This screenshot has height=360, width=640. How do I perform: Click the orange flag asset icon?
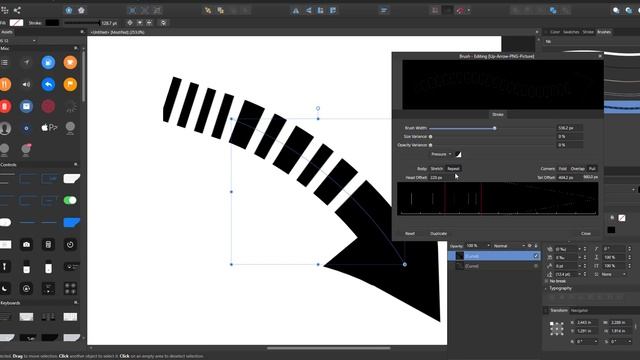(x=70, y=84)
